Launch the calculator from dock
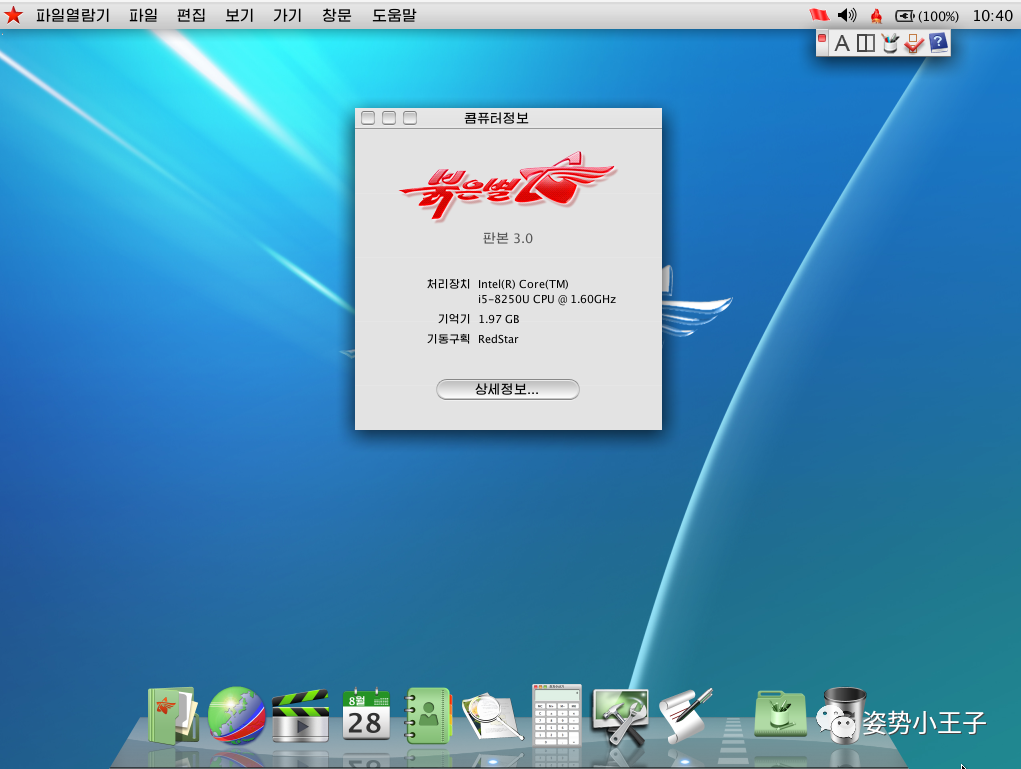 [x=557, y=715]
